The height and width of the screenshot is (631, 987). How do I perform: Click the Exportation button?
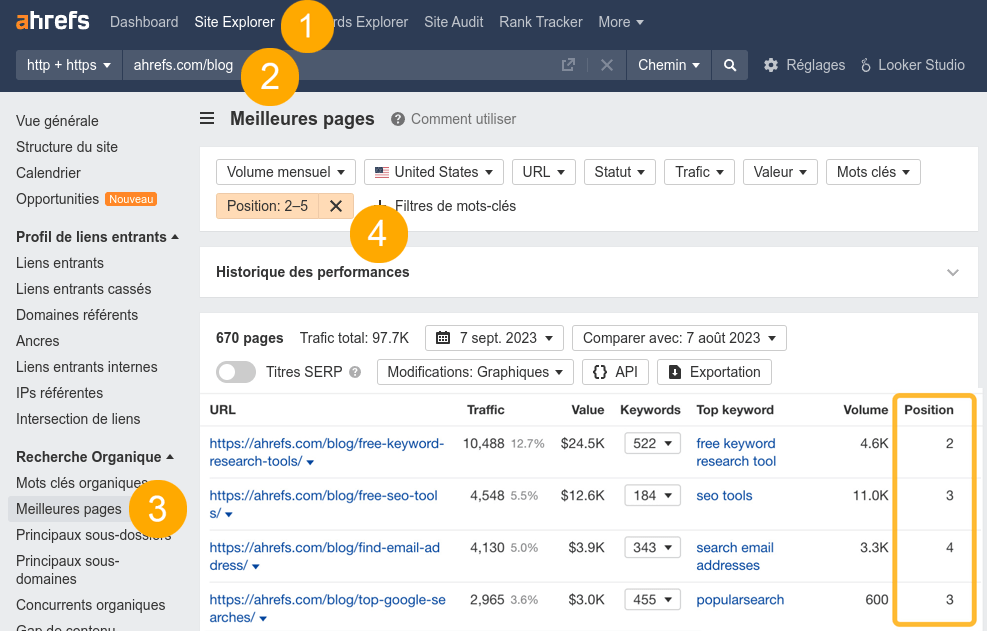point(714,371)
